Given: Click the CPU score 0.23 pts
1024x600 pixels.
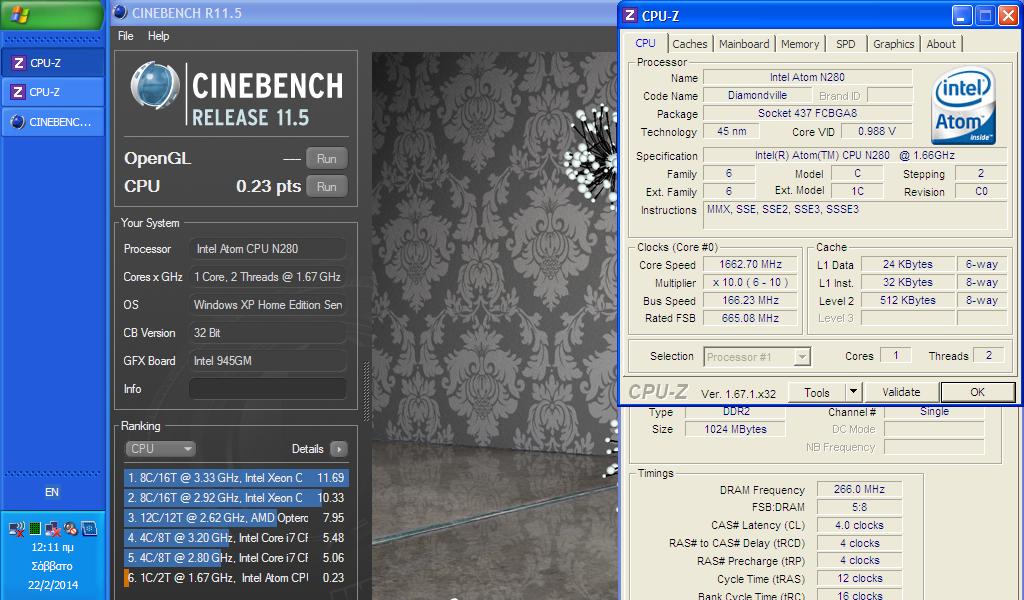Looking at the screenshot, I should pyautogui.click(x=268, y=186).
